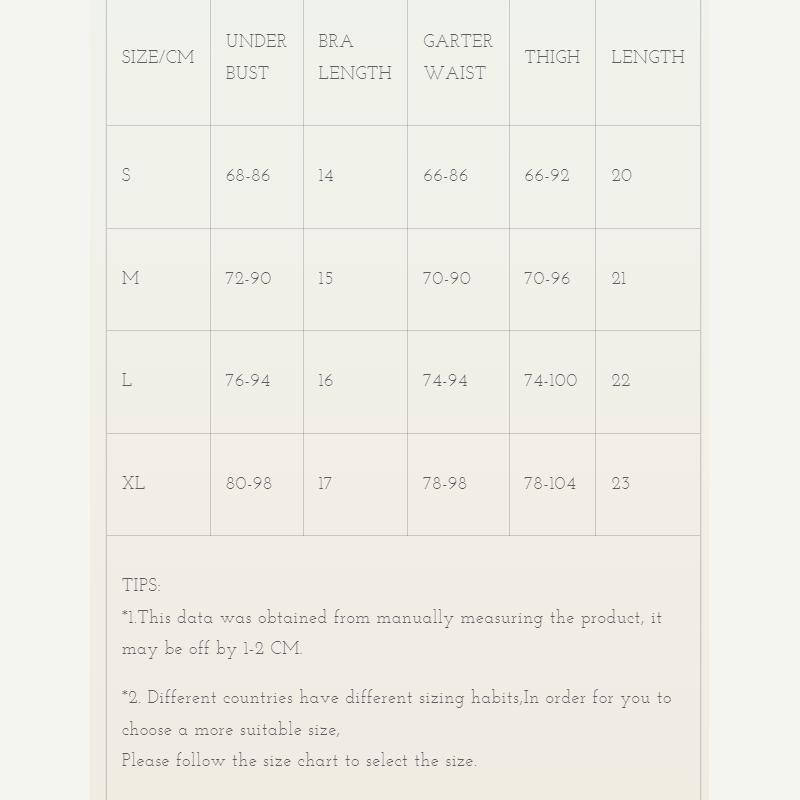Select the 78-104 thigh cell
The image size is (800, 800).
click(550, 484)
